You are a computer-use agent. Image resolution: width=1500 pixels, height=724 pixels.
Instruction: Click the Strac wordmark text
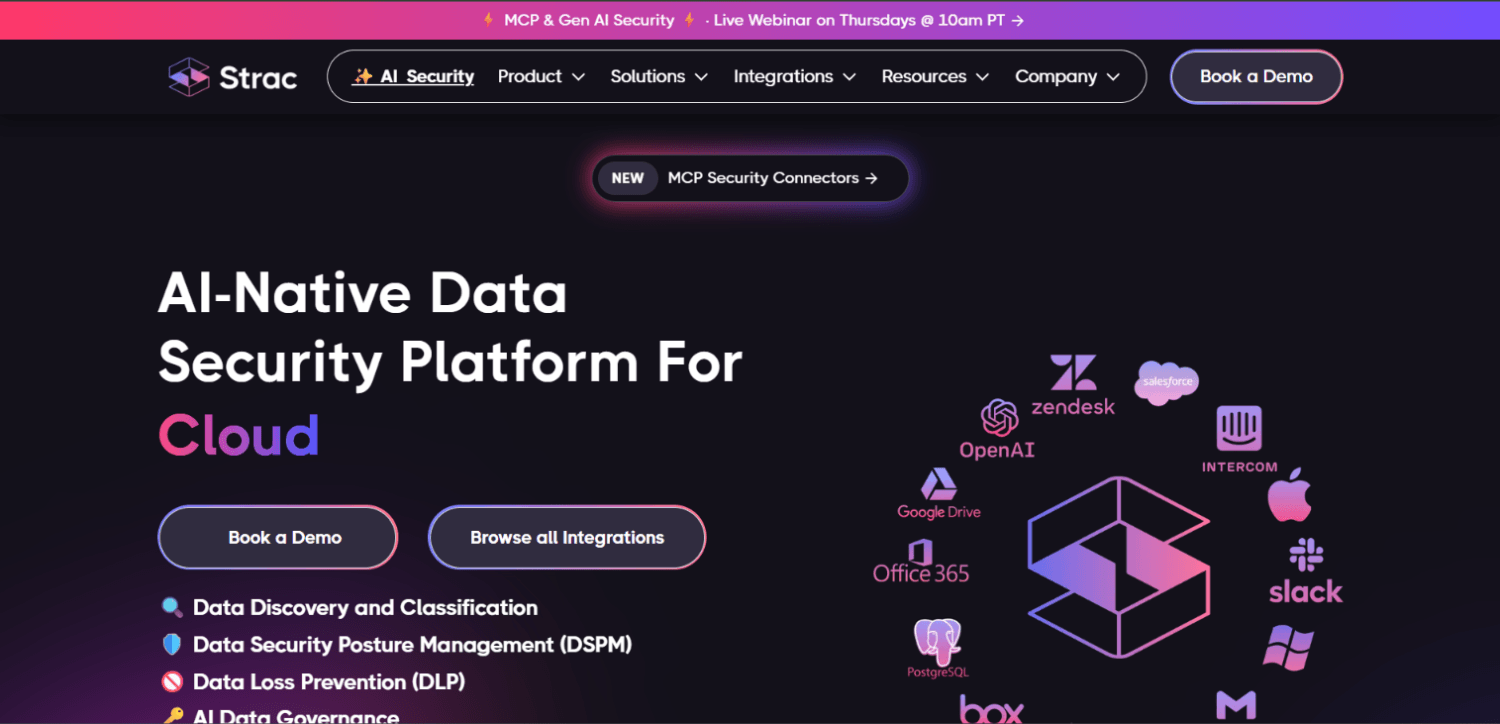pos(258,77)
